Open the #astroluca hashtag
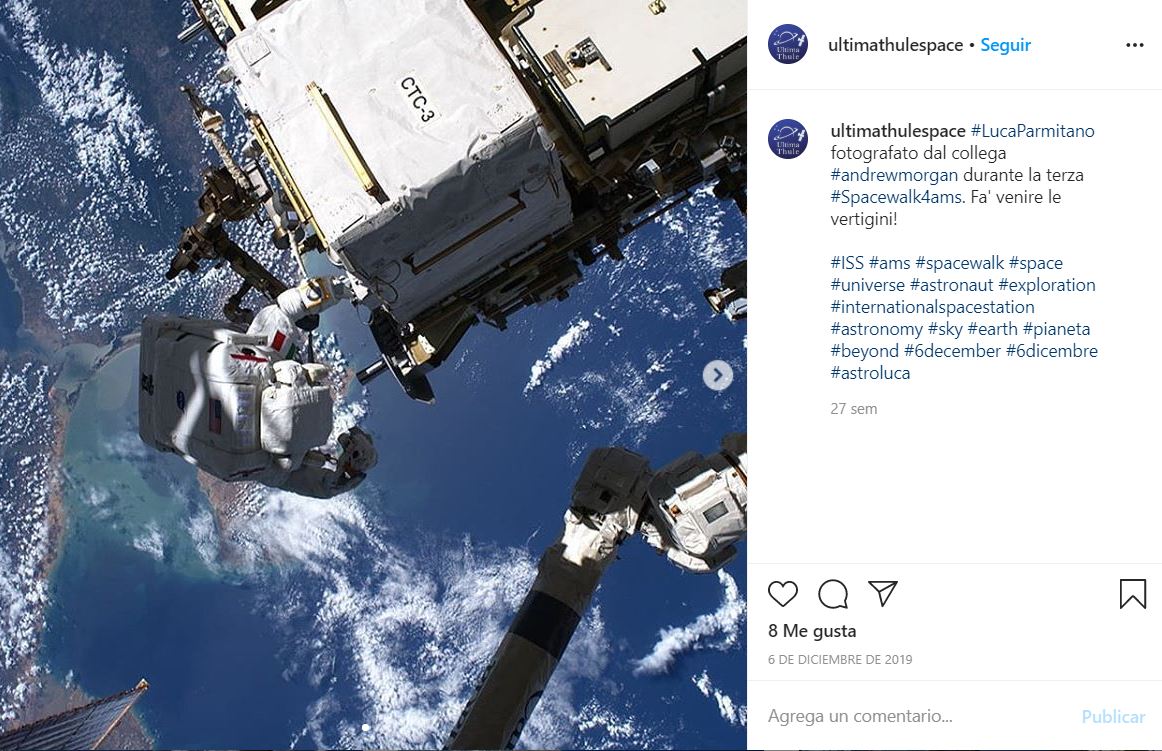This screenshot has height=751, width=1162. click(x=870, y=372)
